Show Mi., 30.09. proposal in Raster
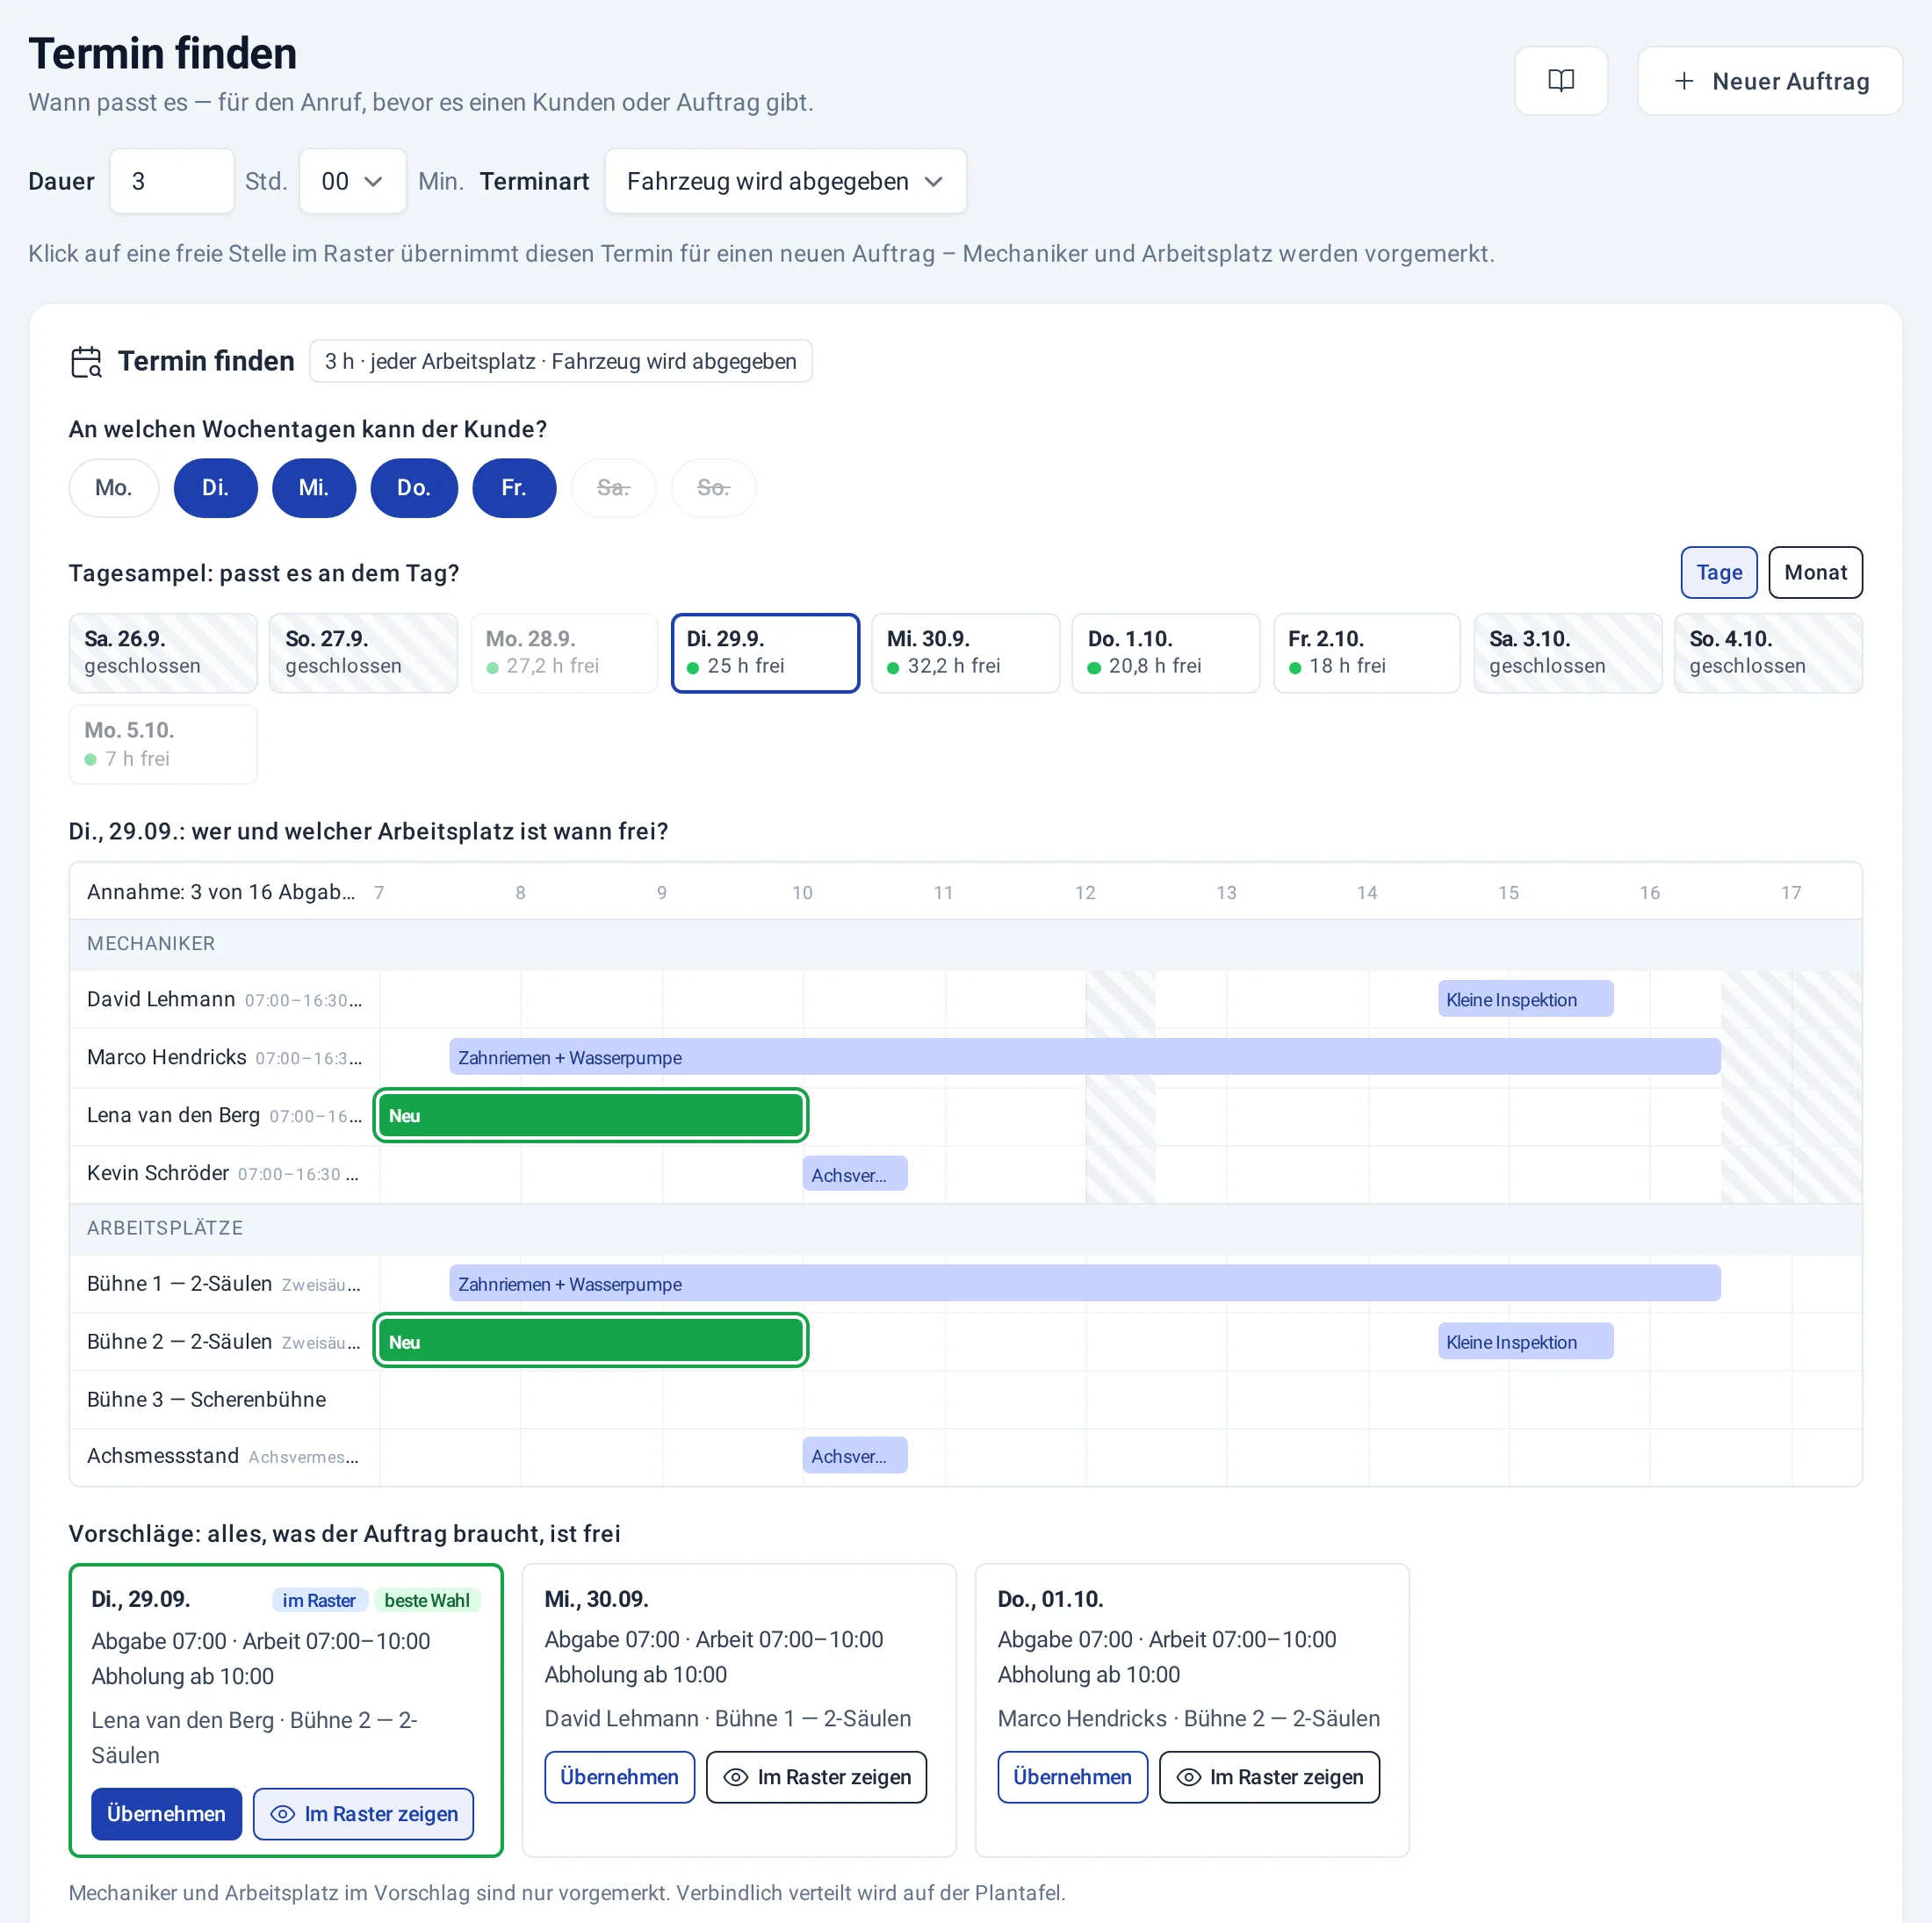This screenshot has width=1932, height=1923. click(816, 1776)
